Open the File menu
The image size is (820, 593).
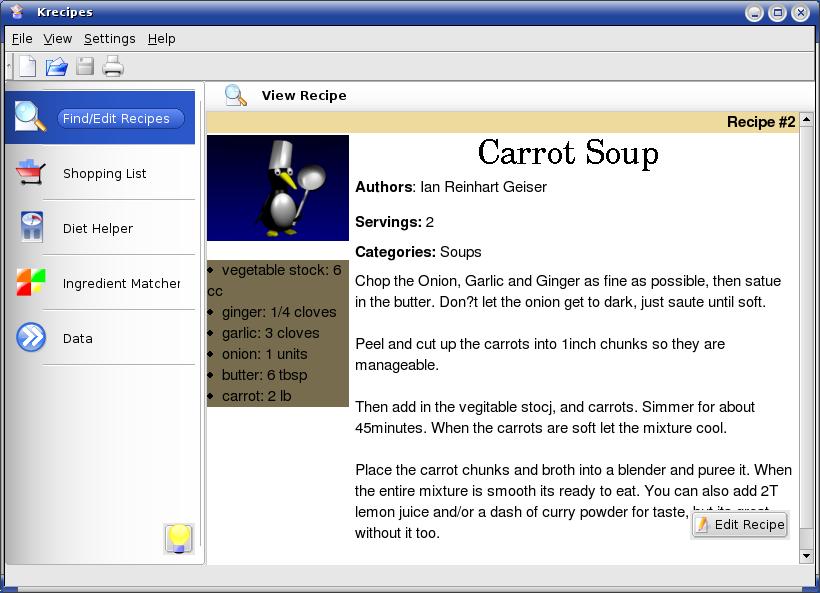coord(22,39)
